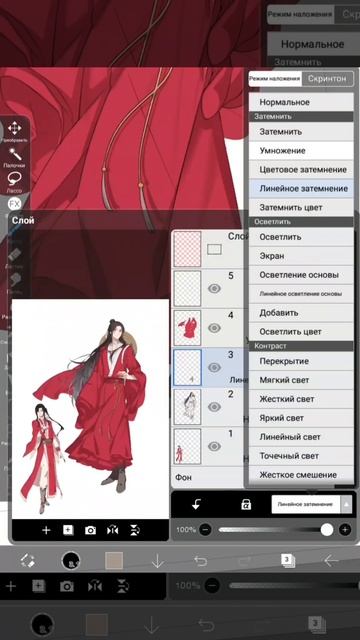
Task: Pick Жесткий свет blend mode
Action: (x=301, y=399)
